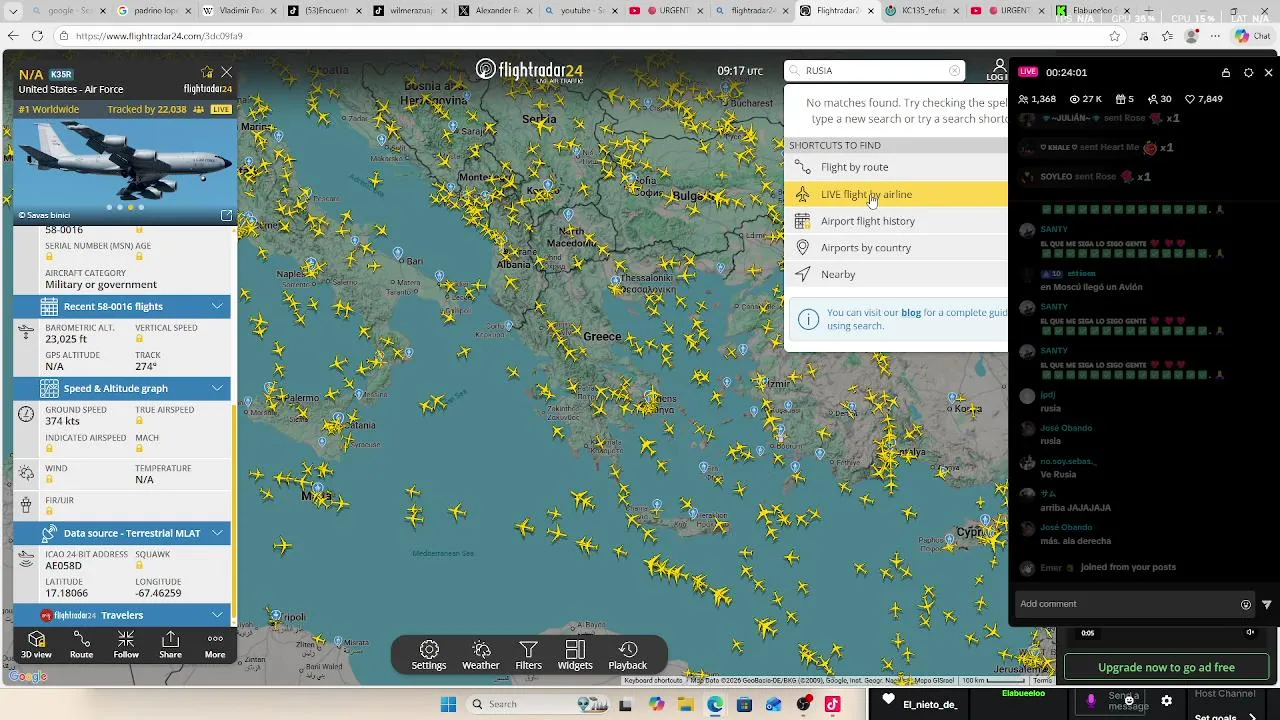Screen dimensions: 1280x720
Task: Switch to the padrino lopez browser tab
Action: (155, 11)
